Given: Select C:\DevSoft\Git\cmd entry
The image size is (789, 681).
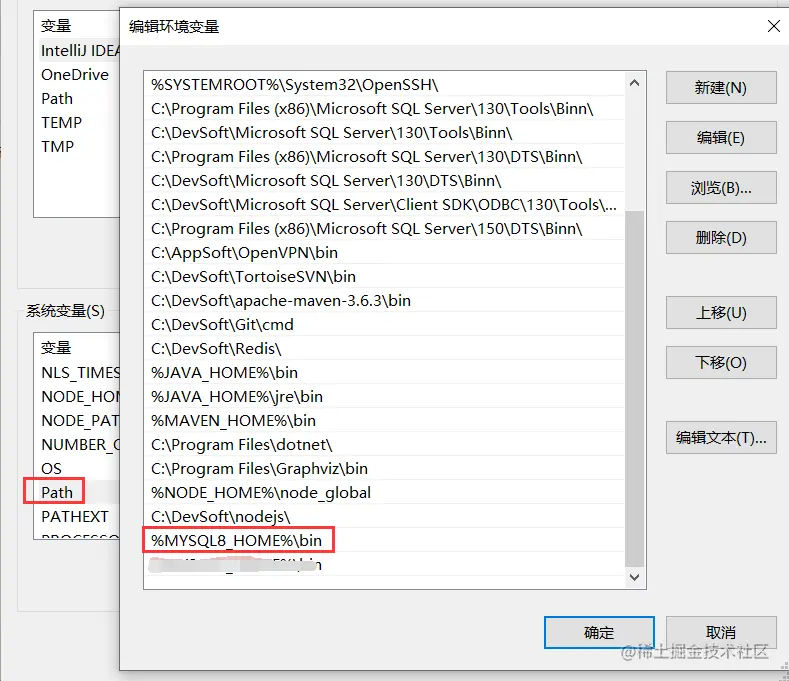Looking at the screenshot, I should click(x=384, y=325).
